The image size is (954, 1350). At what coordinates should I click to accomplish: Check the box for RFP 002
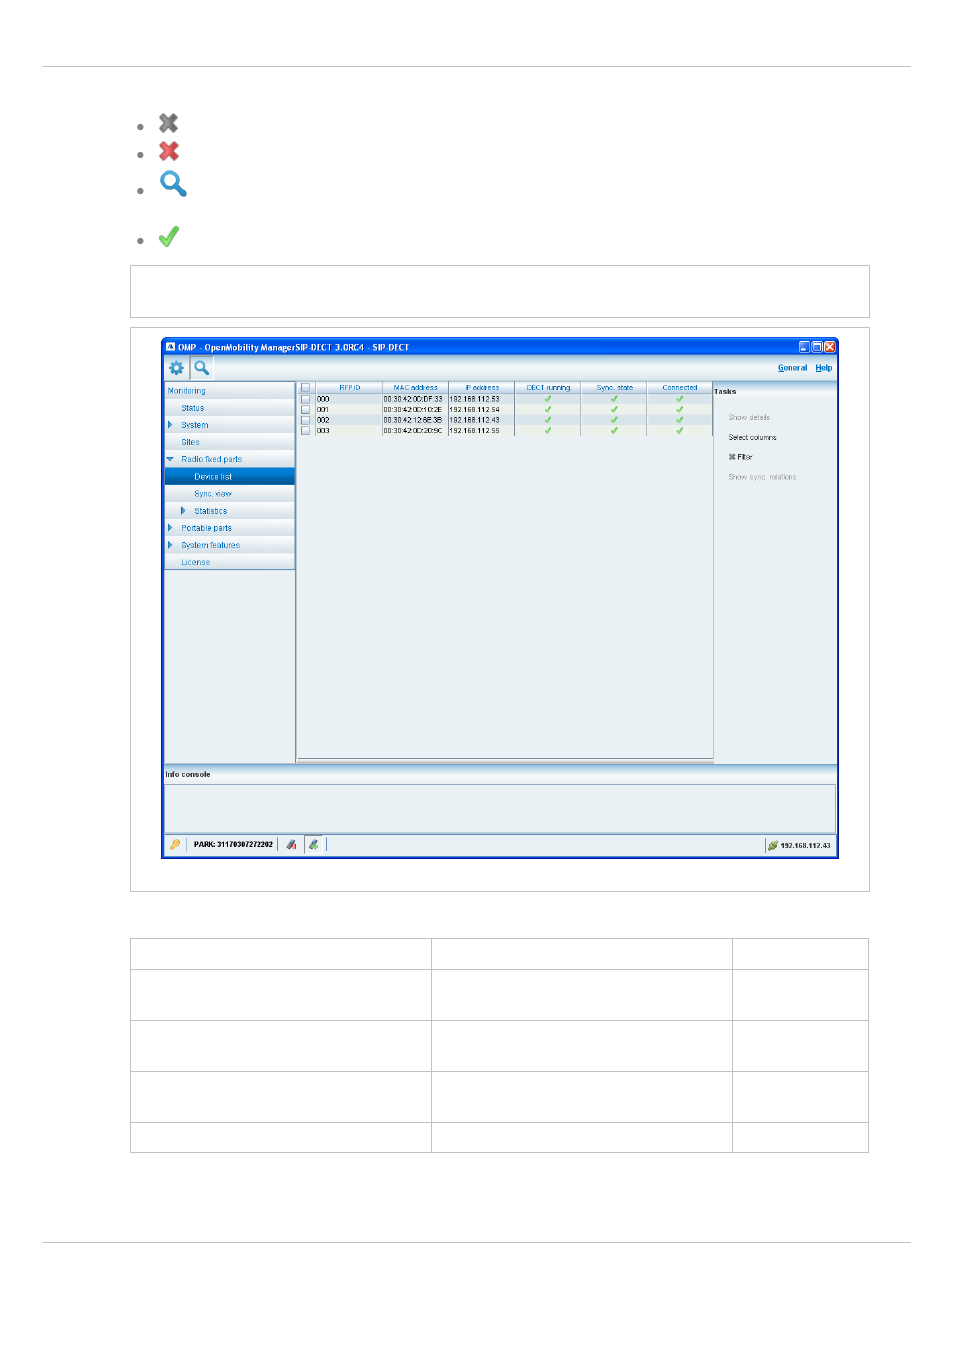306,420
